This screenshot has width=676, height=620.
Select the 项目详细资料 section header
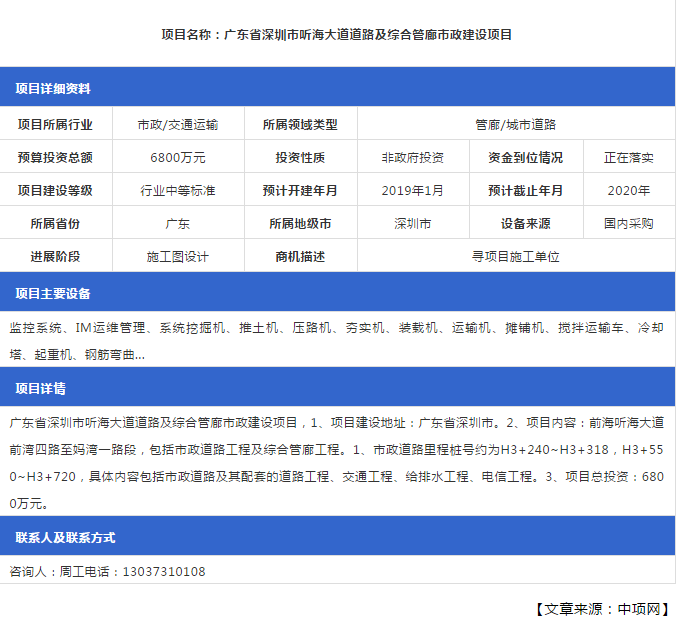pyautogui.click(x=53, y=89)
